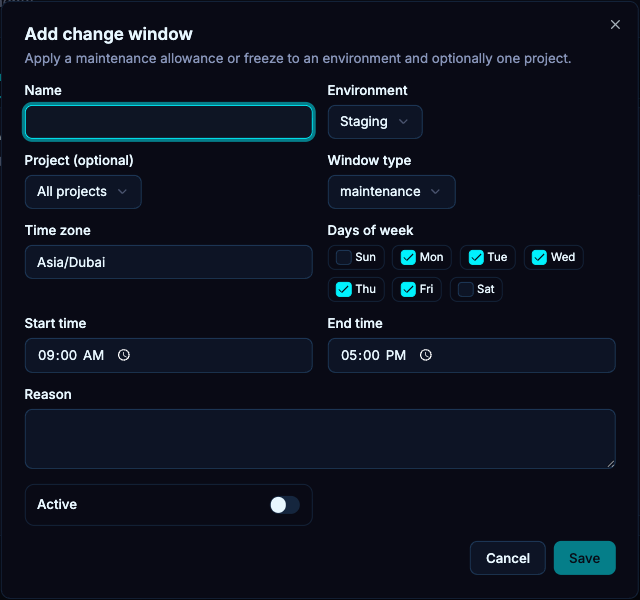Viewport: 640px width, 600px height.
Task: Uncheck the Fri day checkbox
Action: tap(408, 289)
